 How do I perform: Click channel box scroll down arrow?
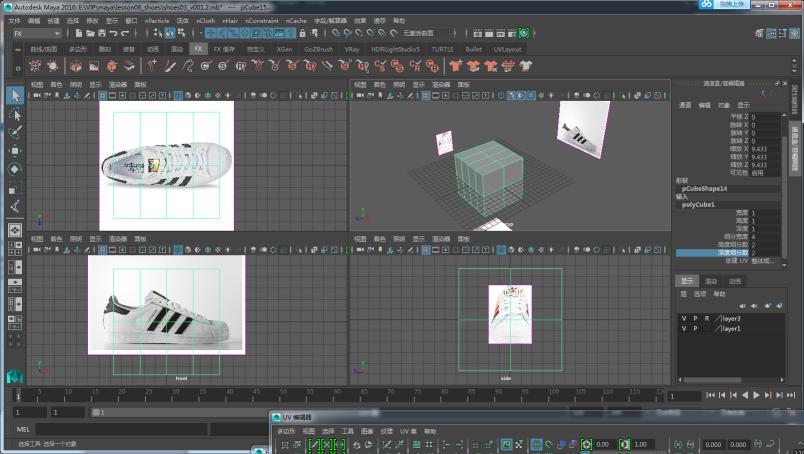(783, 265)
